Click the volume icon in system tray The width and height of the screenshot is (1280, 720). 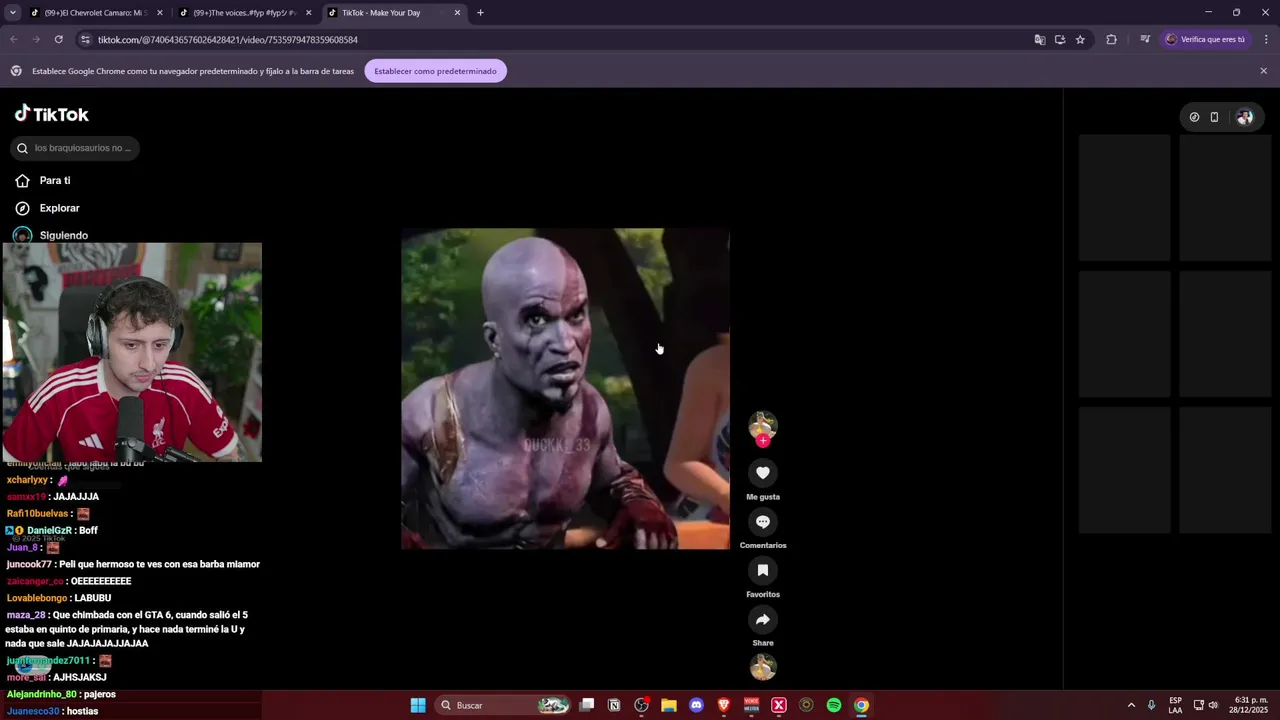(x=1213, y=705)
